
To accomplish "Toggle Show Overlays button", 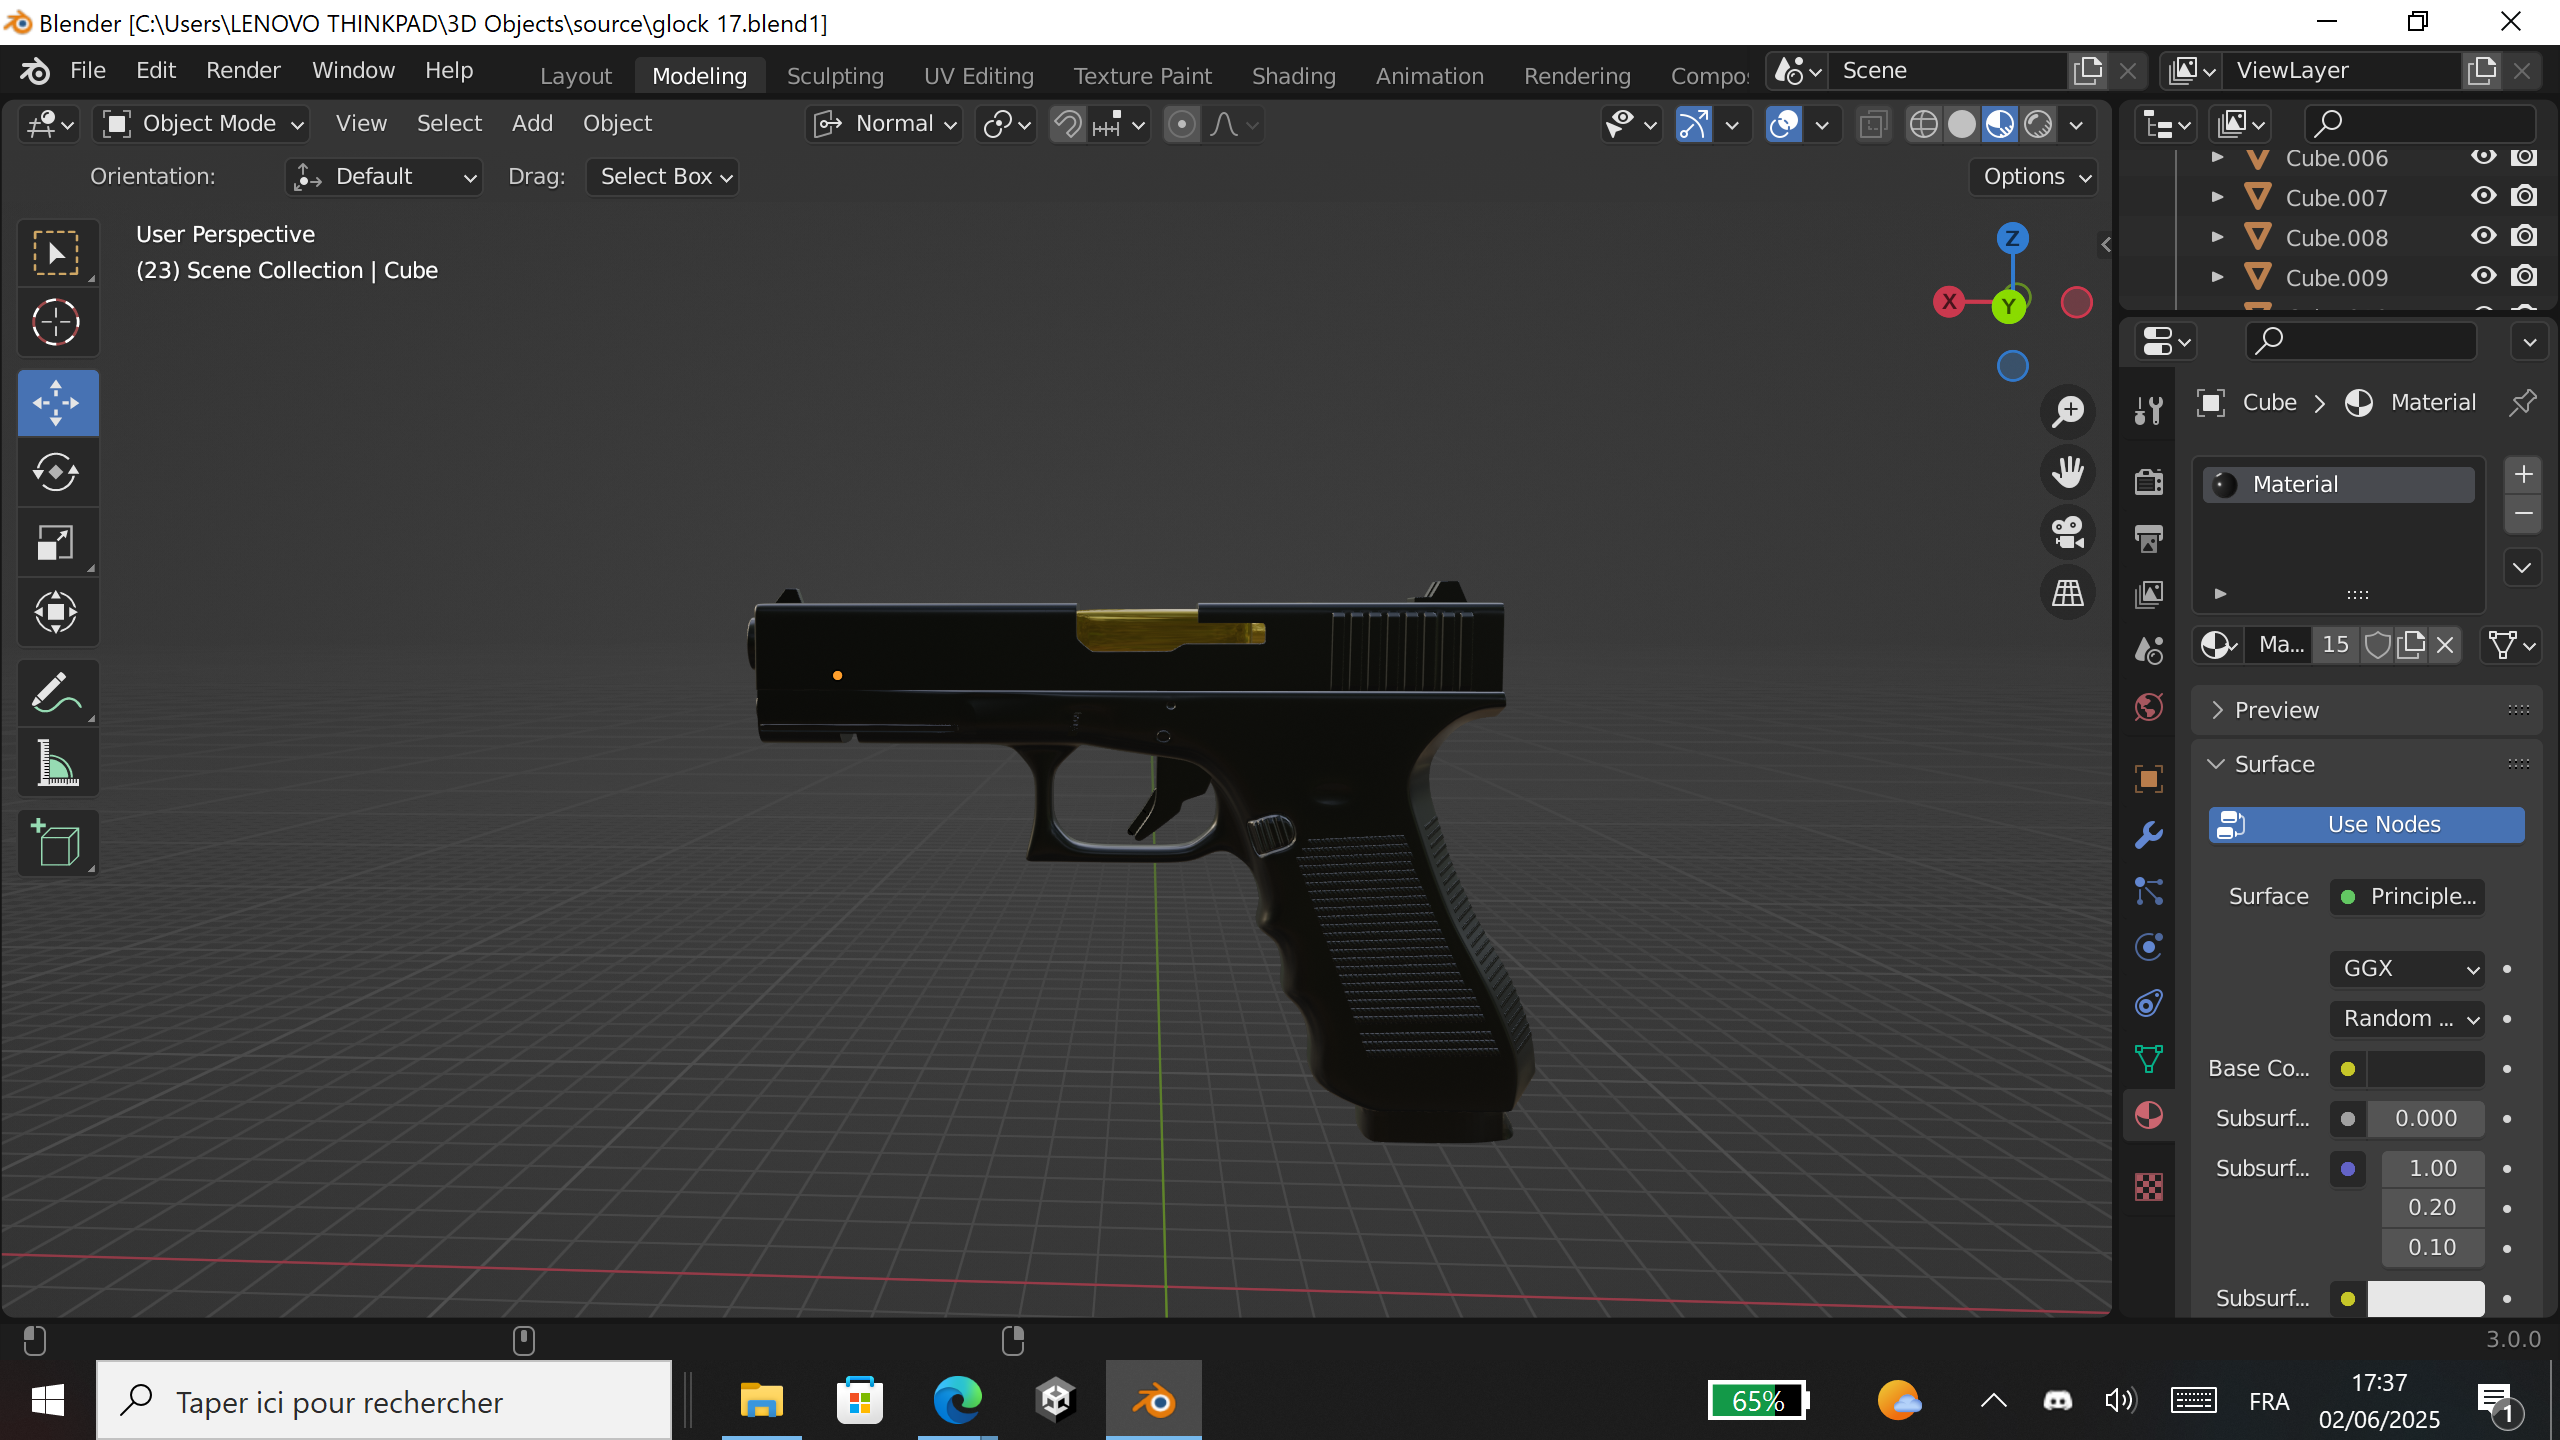I will point(1784,124).
